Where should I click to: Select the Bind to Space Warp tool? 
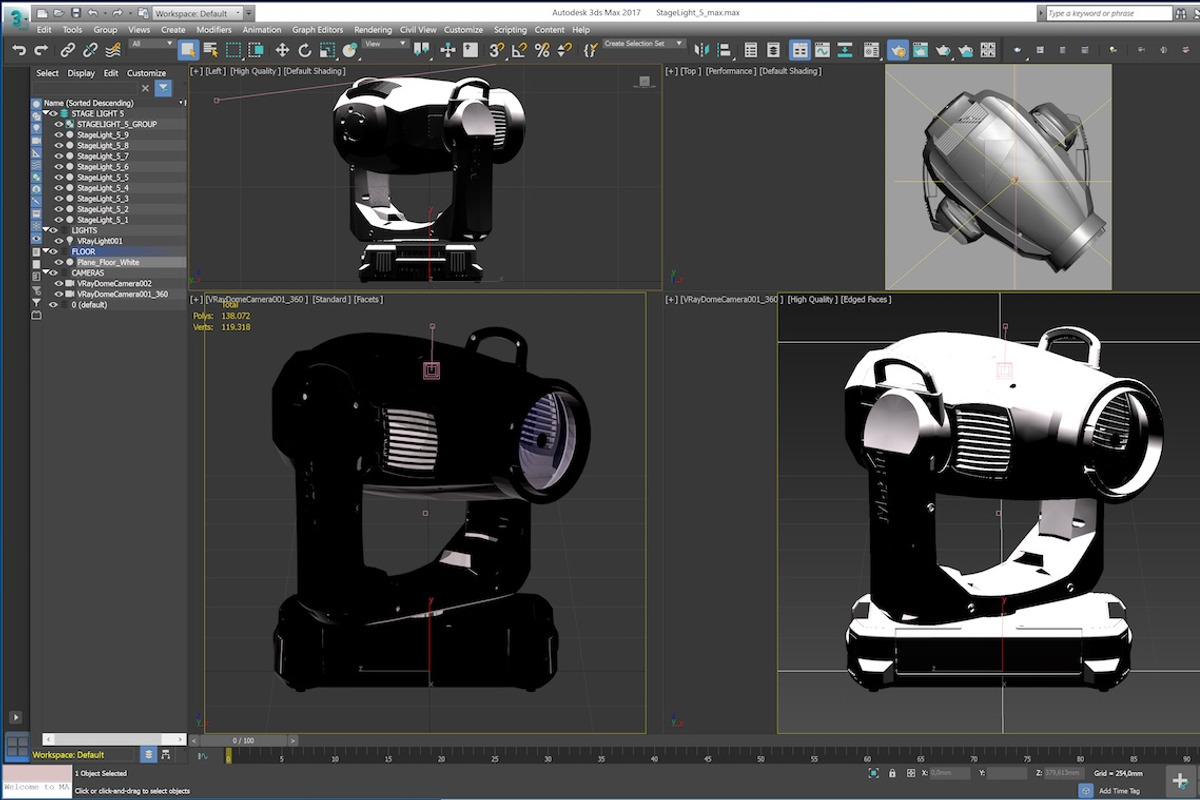coord(112,50)
